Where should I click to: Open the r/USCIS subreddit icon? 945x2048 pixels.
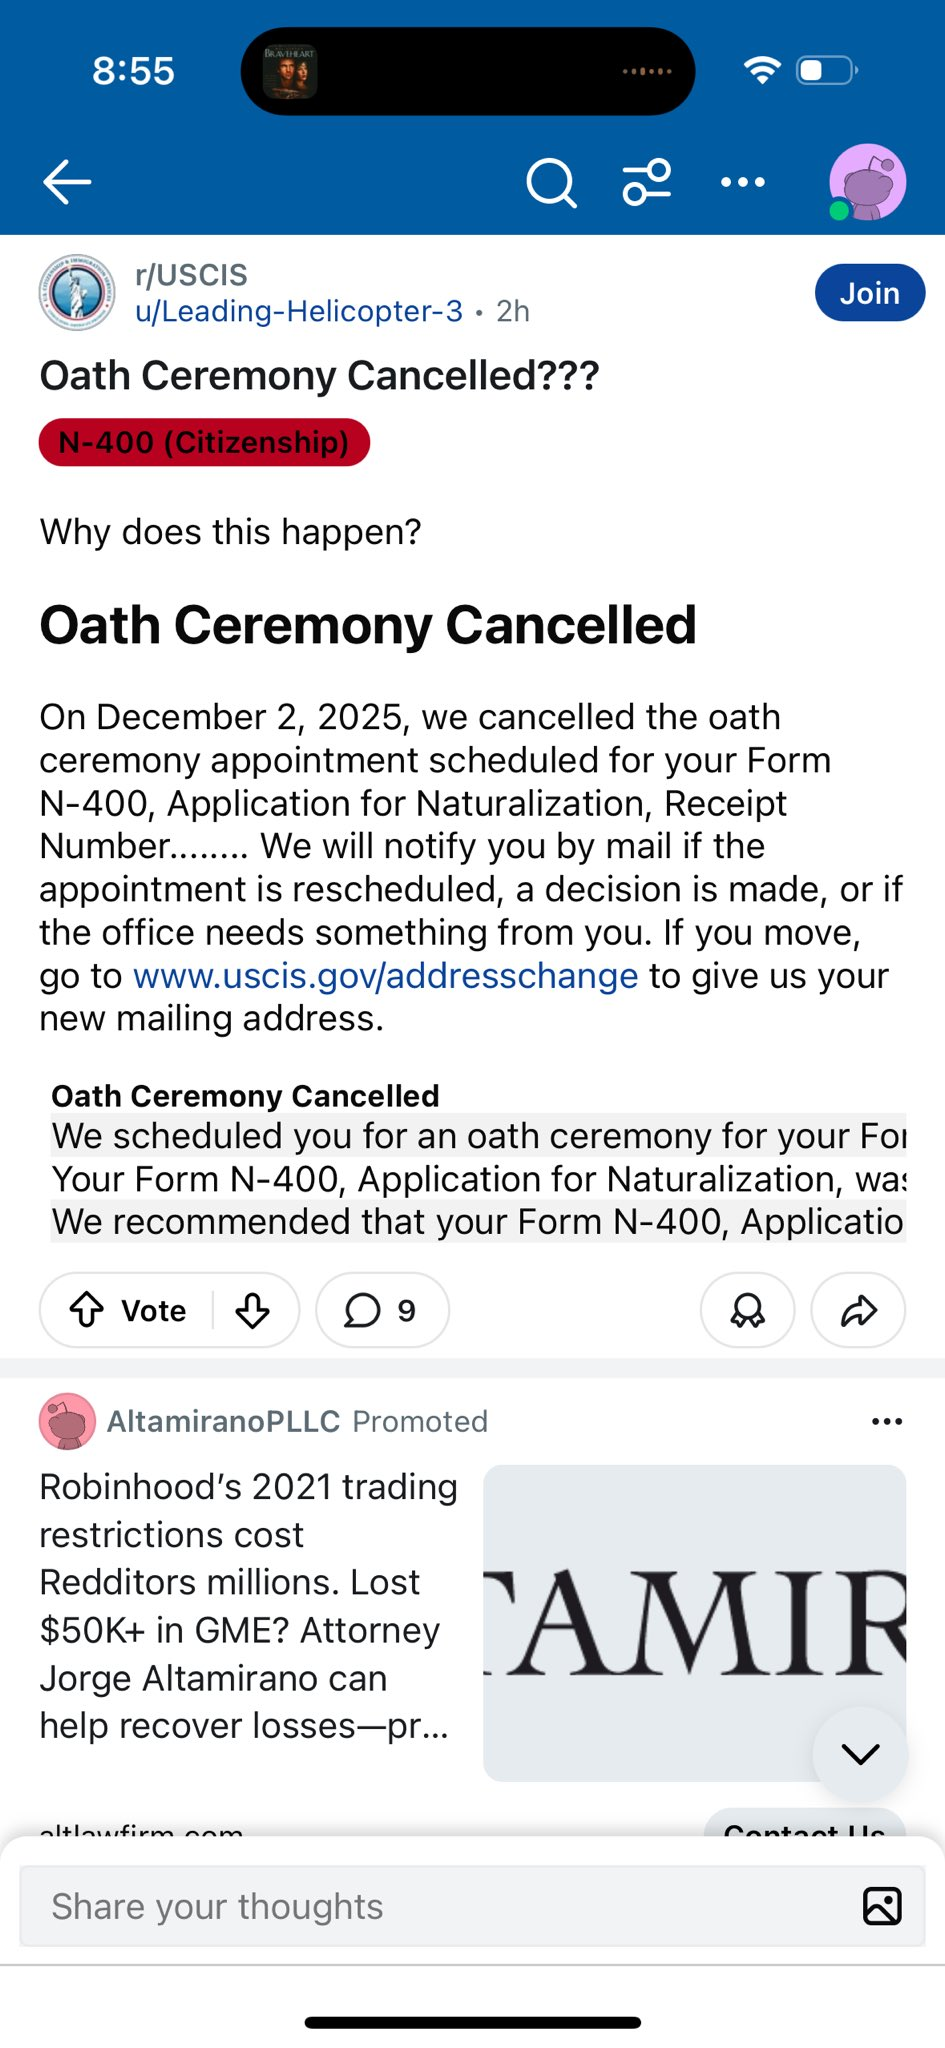(77, 292)
